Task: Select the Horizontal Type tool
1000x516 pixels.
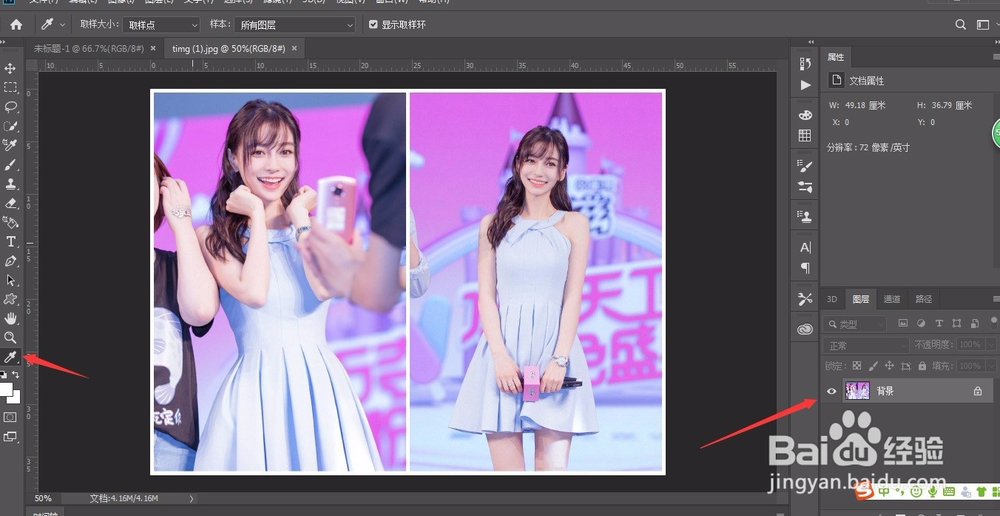Action: click(x=10, y=242)
